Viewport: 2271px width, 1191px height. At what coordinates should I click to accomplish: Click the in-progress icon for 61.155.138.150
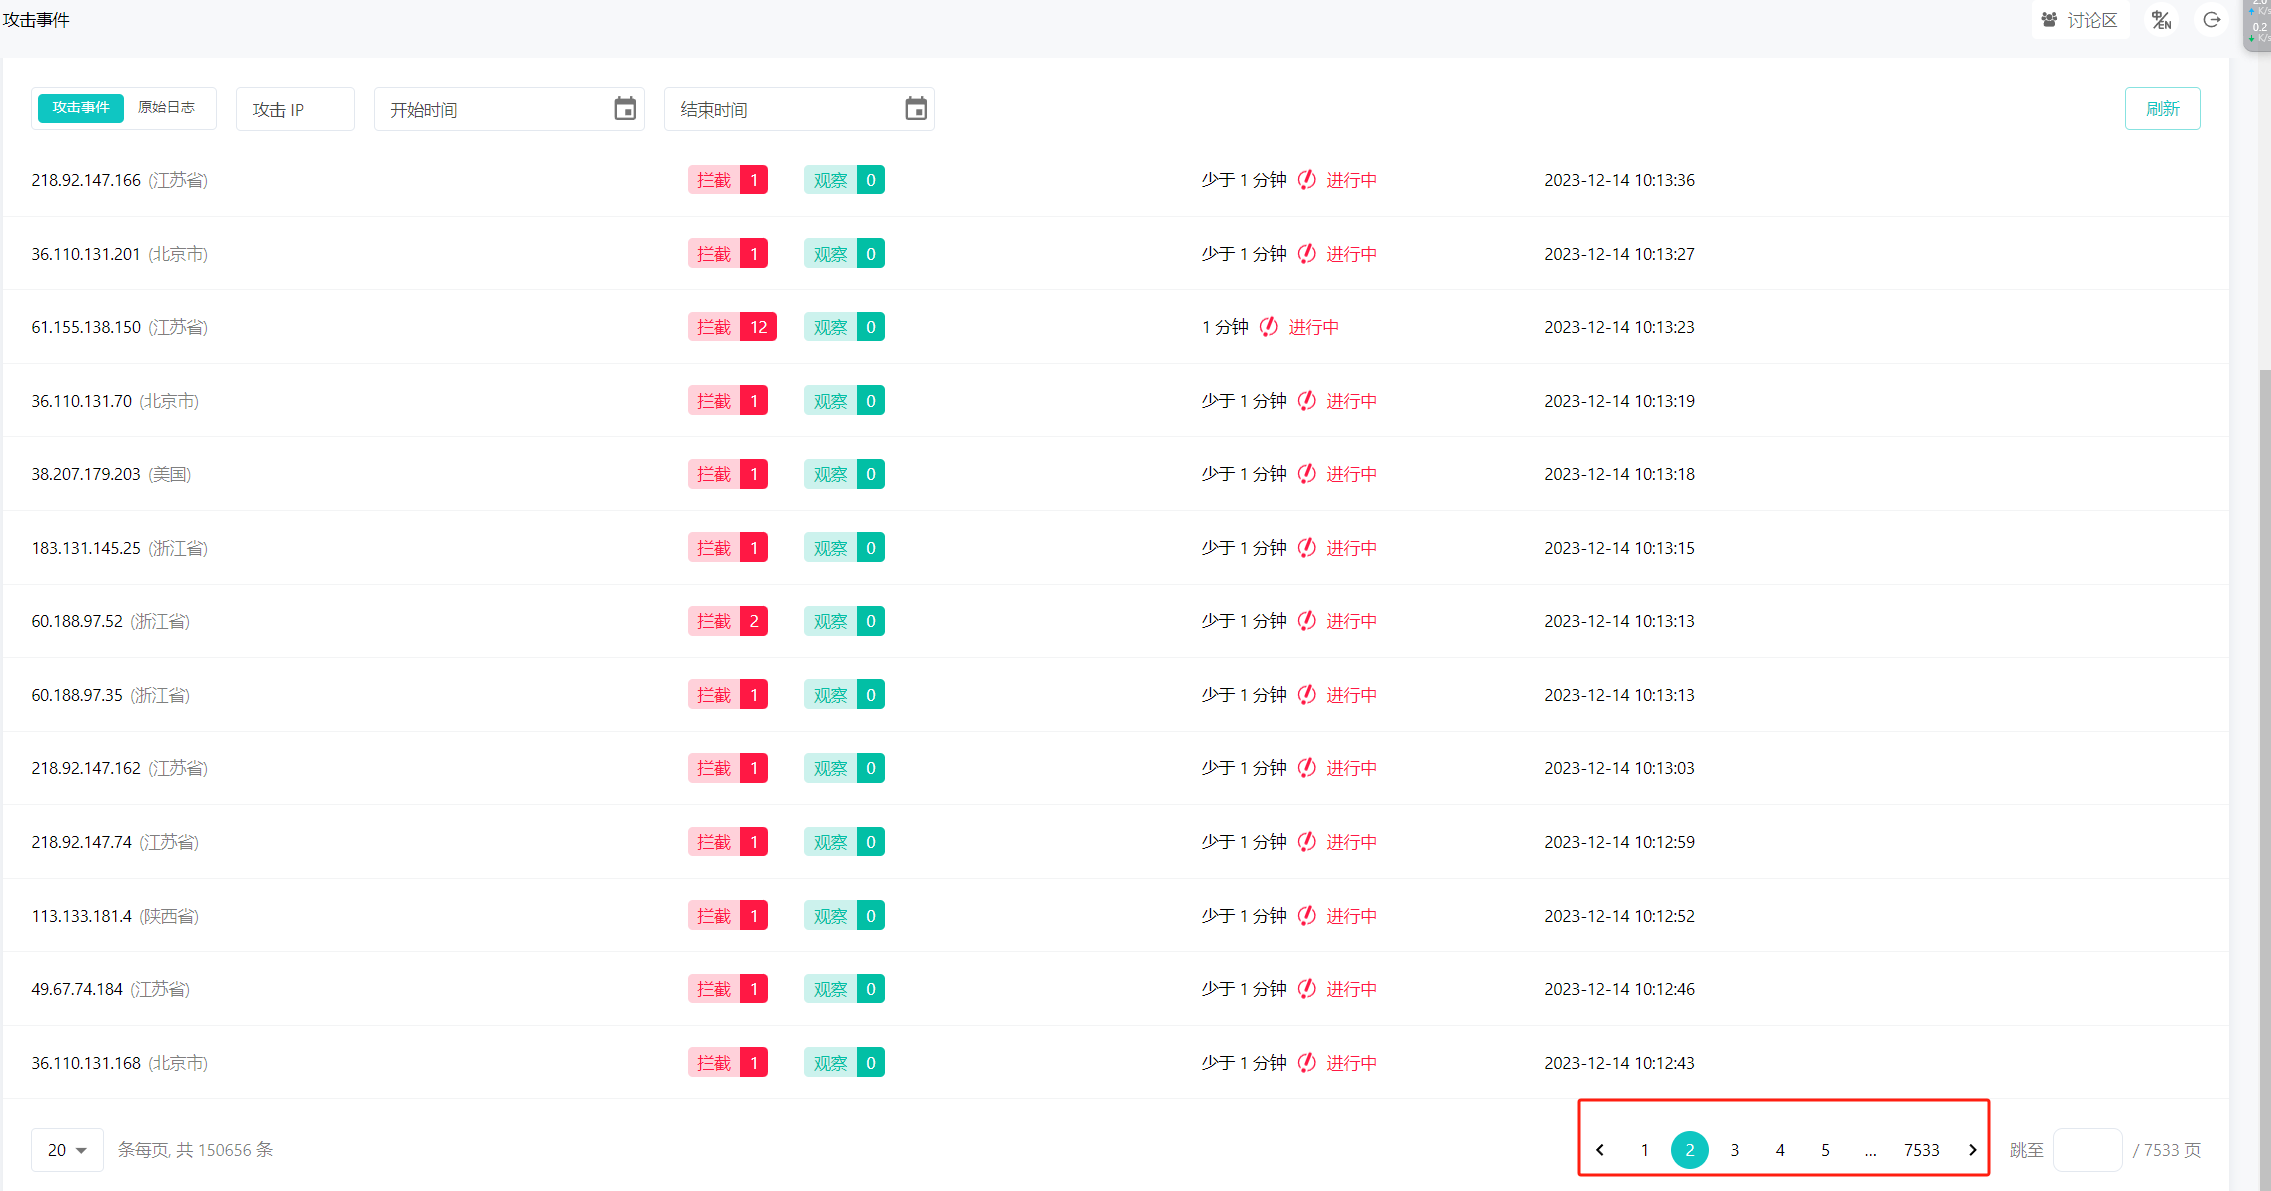pos(1268,327)
